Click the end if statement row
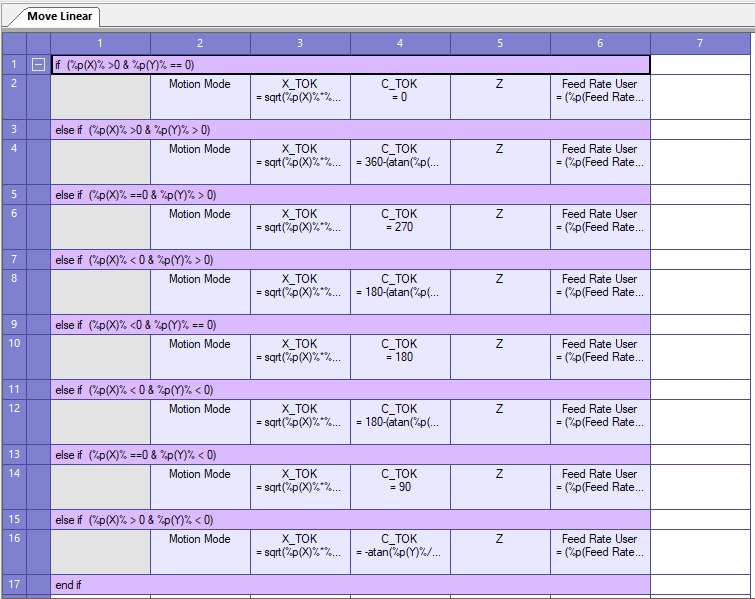Image resolution: width=755 pixels, height=599 pixels. coord(350,584)
